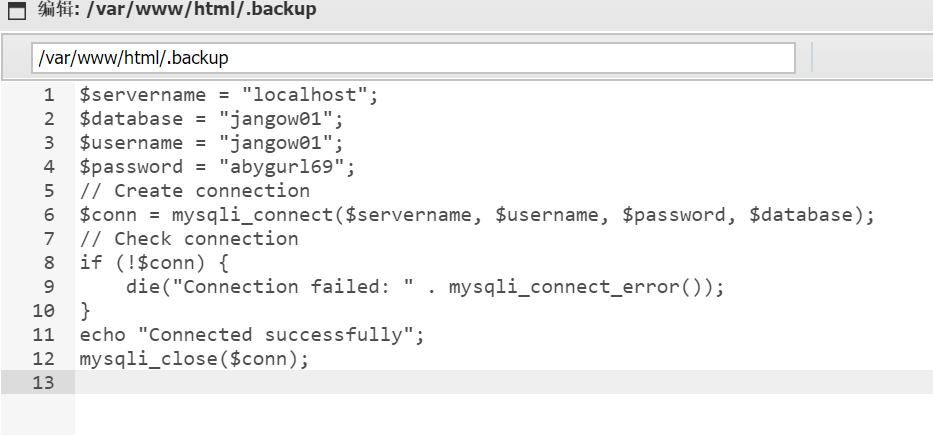Focus the /var/www/html/.backup path field
Image resolution: width=933 pixels, height=435 pixels.
point(414,58)
